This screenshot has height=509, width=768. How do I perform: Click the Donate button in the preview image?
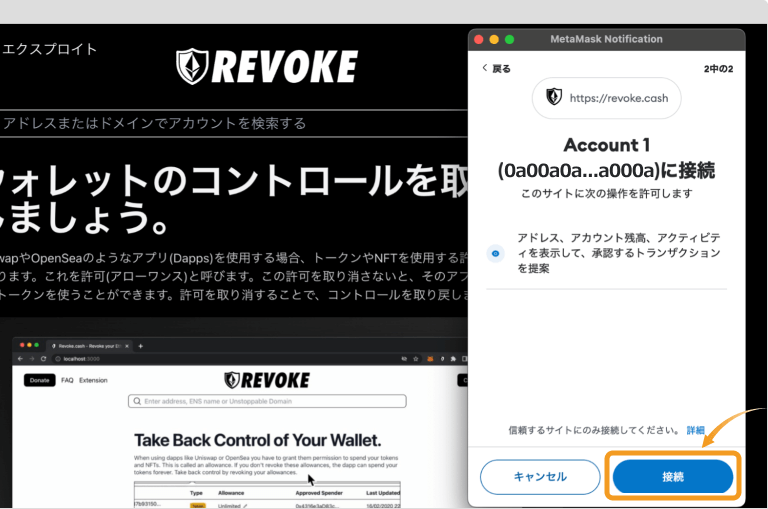click(x=40, y=380)
